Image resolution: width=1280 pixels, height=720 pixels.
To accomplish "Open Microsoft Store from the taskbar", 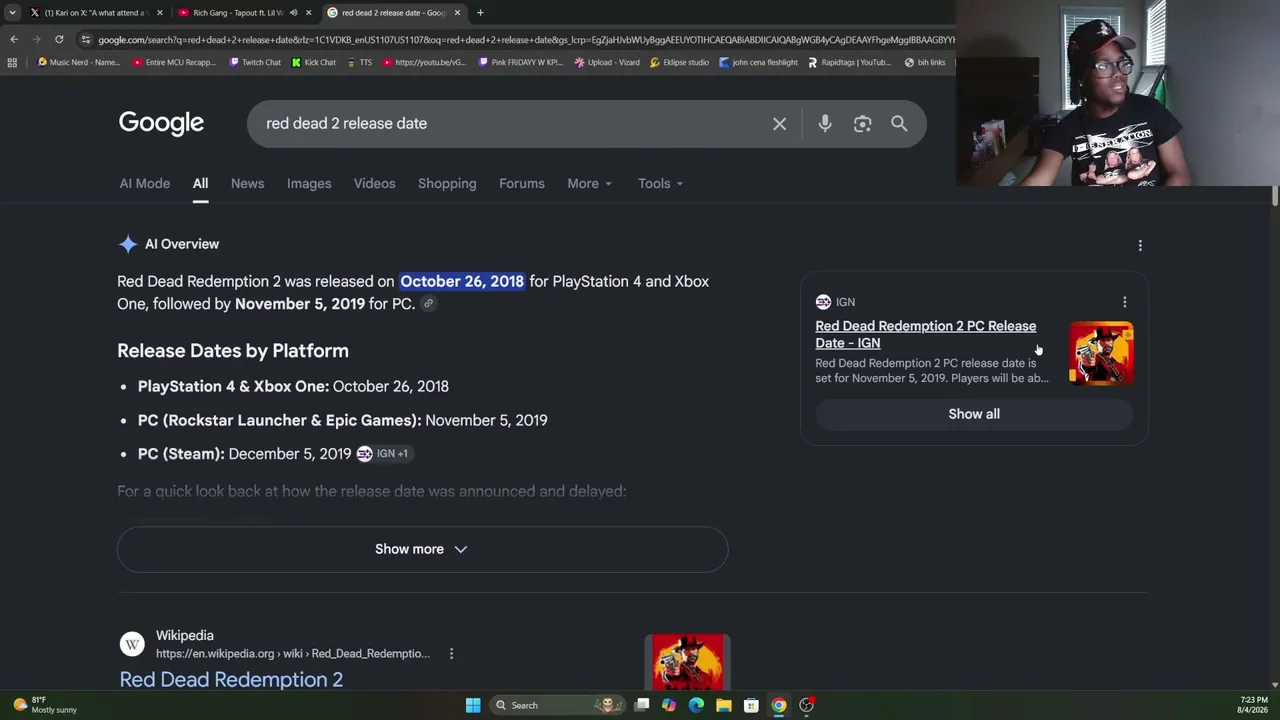I will [751, 705].
